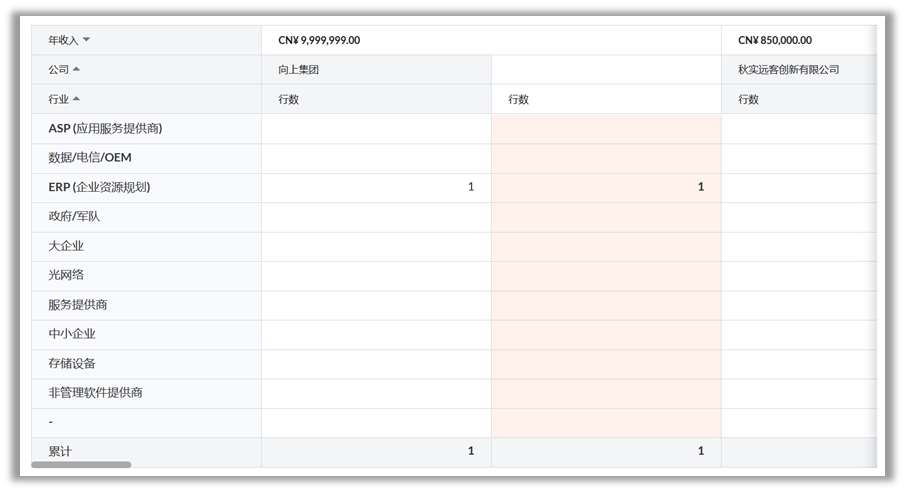
Task: Click the sort arrow next to 年收入
Action: tap(86, 40)
